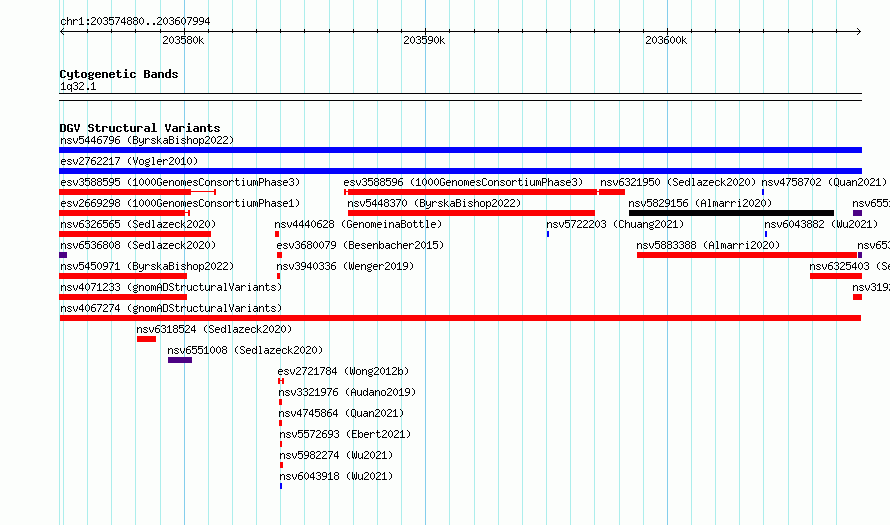Viewport: 890px width, 525px height.
Task: Click nsv5982274 (Wu2021) label
Action: 336,455
